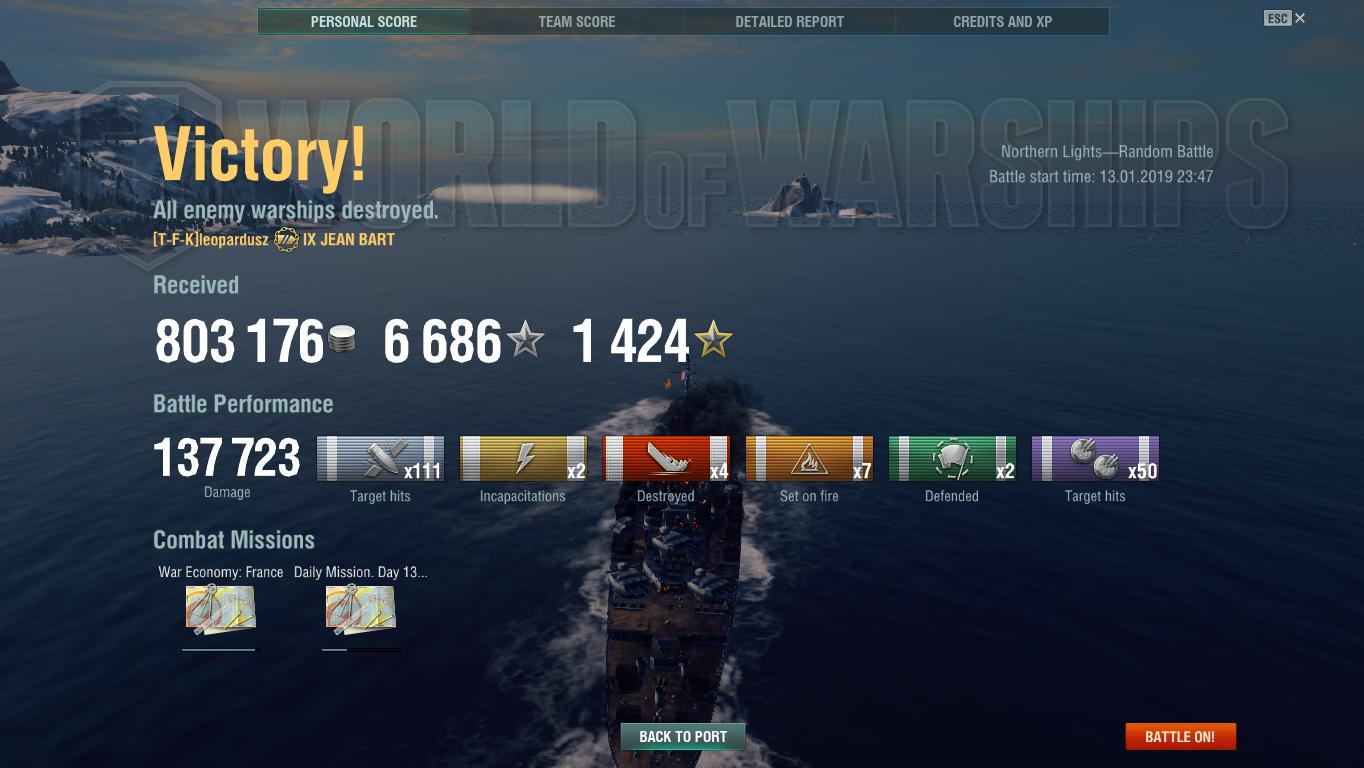Open the War Economy: France mission icon
Viewport: 1364px width, 768px height.
click(x=220, y=610)
